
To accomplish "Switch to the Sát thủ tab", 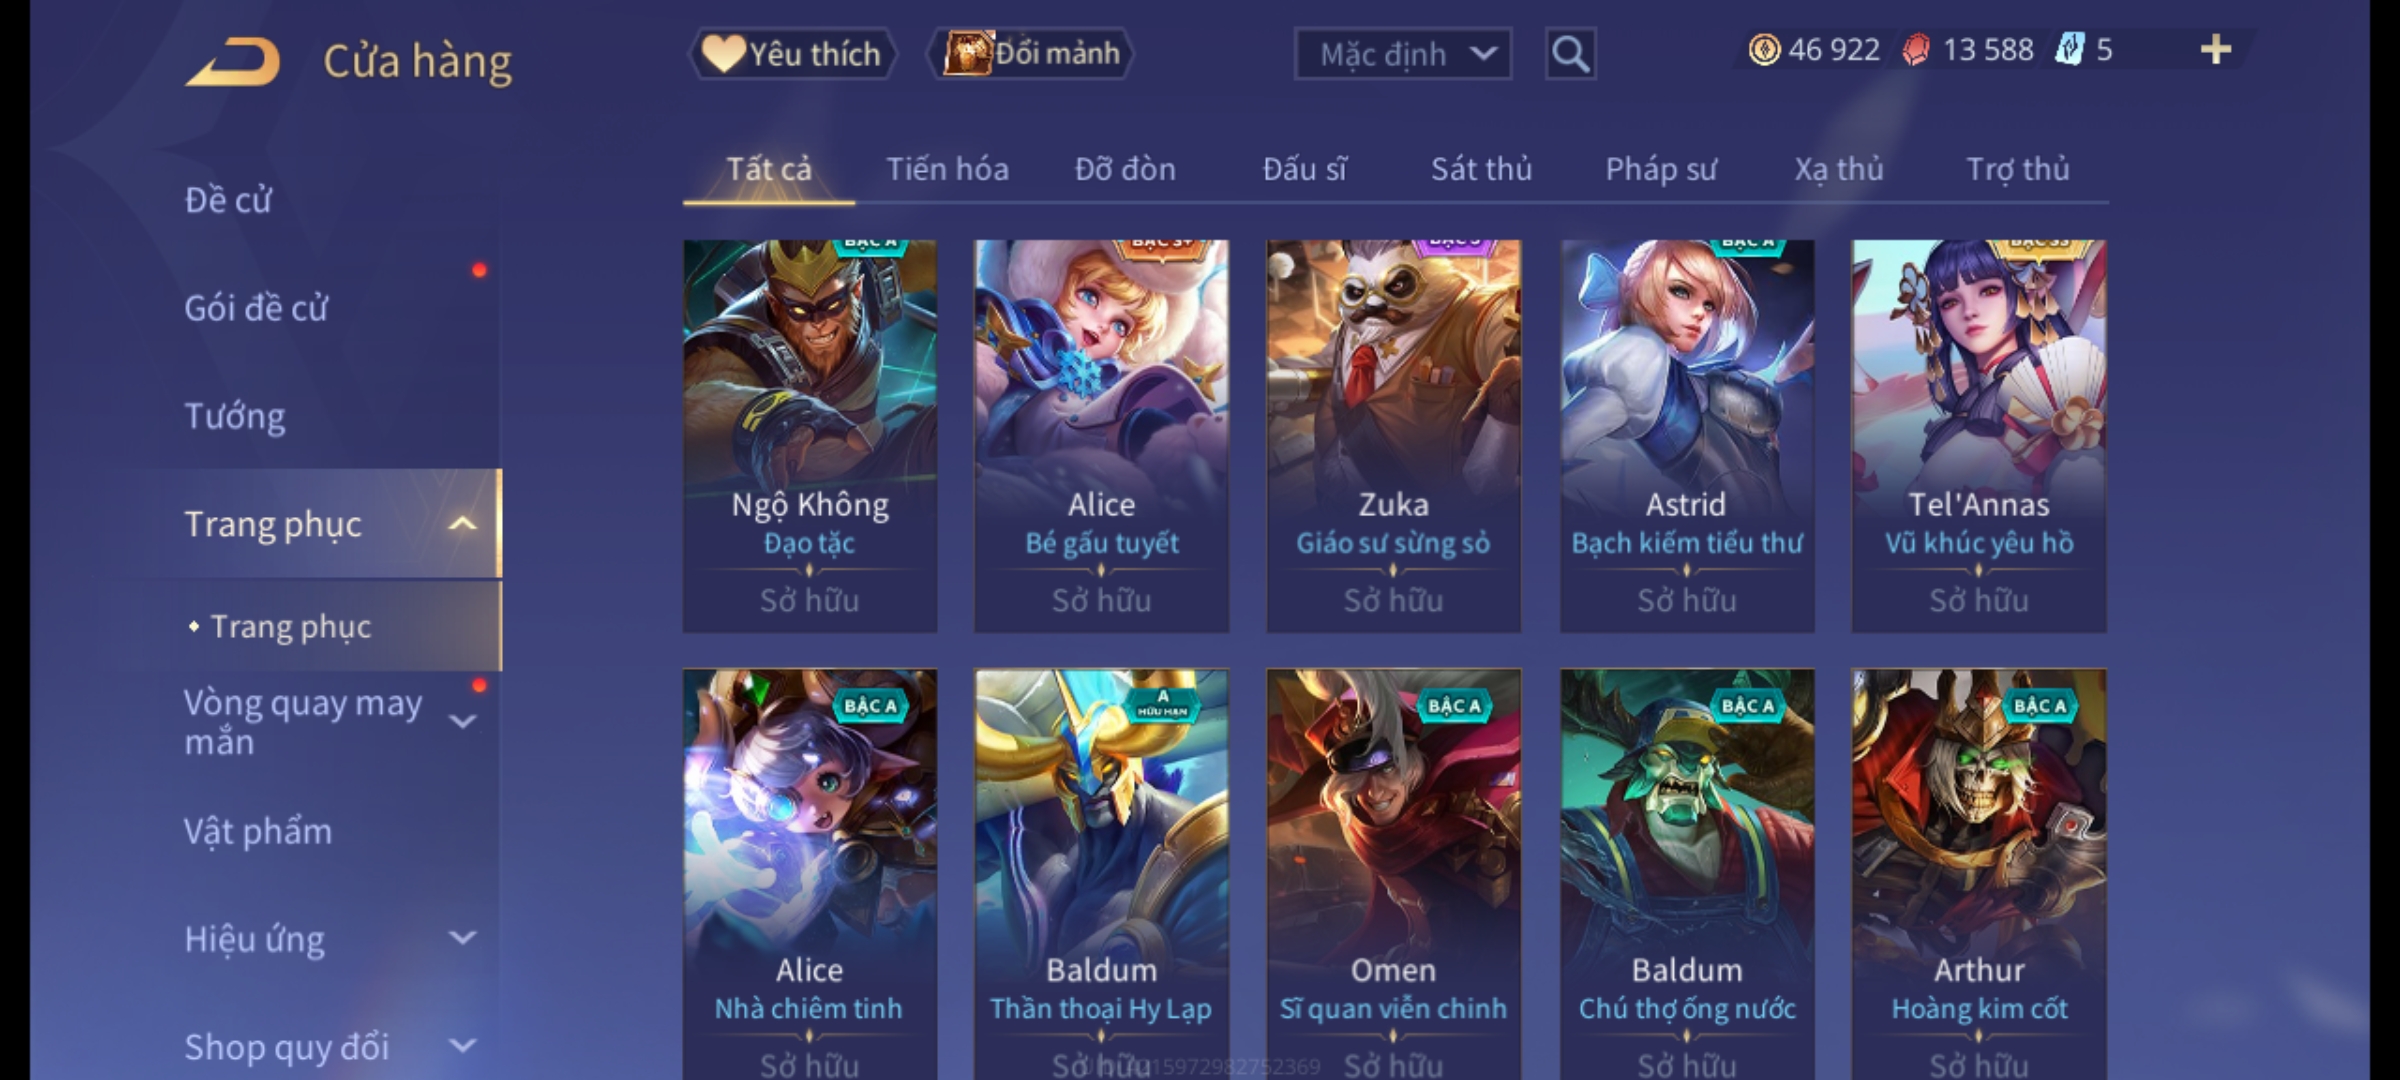I will tap(1481, 169).
